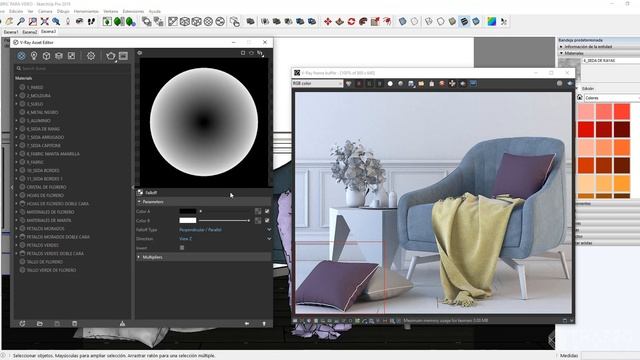The image size is (640, 360).
Task: Click the Color A texture slot button
Action: click(x=258, y=211)
